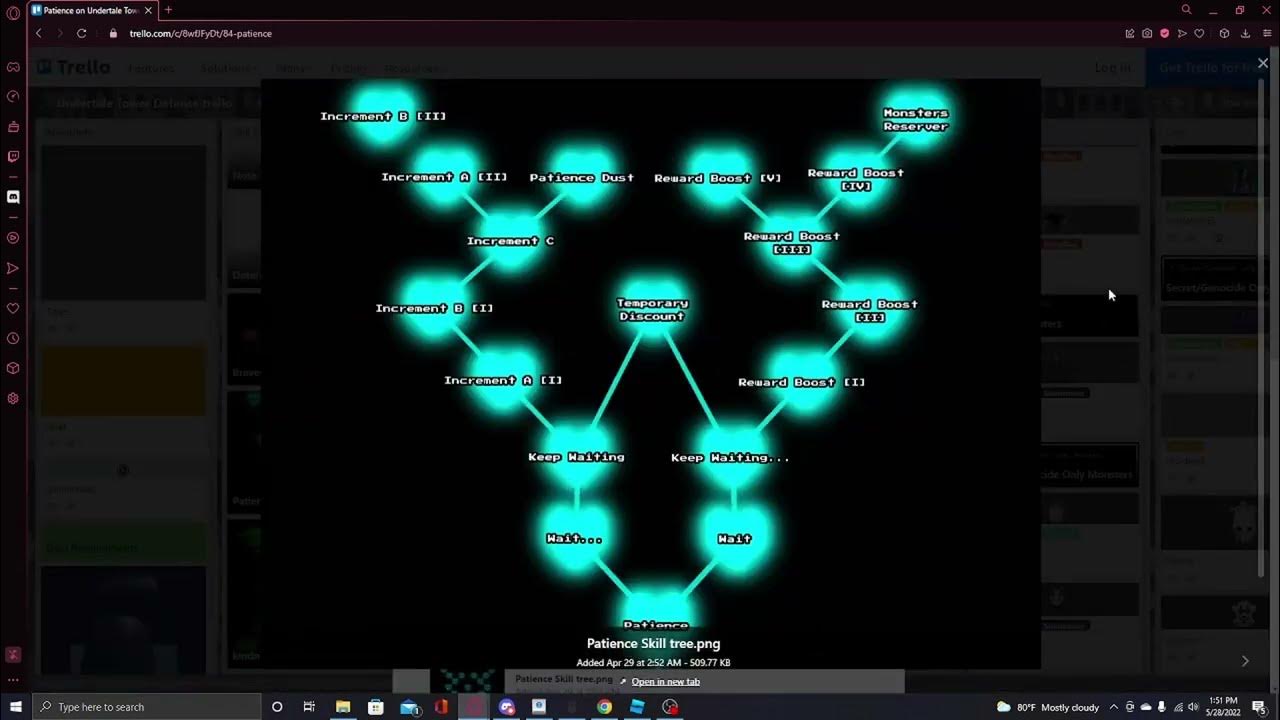Select the Patience Skill tree.png thumbnail
This screenshot has height=720, width=1280.
(x=468, y=681)
